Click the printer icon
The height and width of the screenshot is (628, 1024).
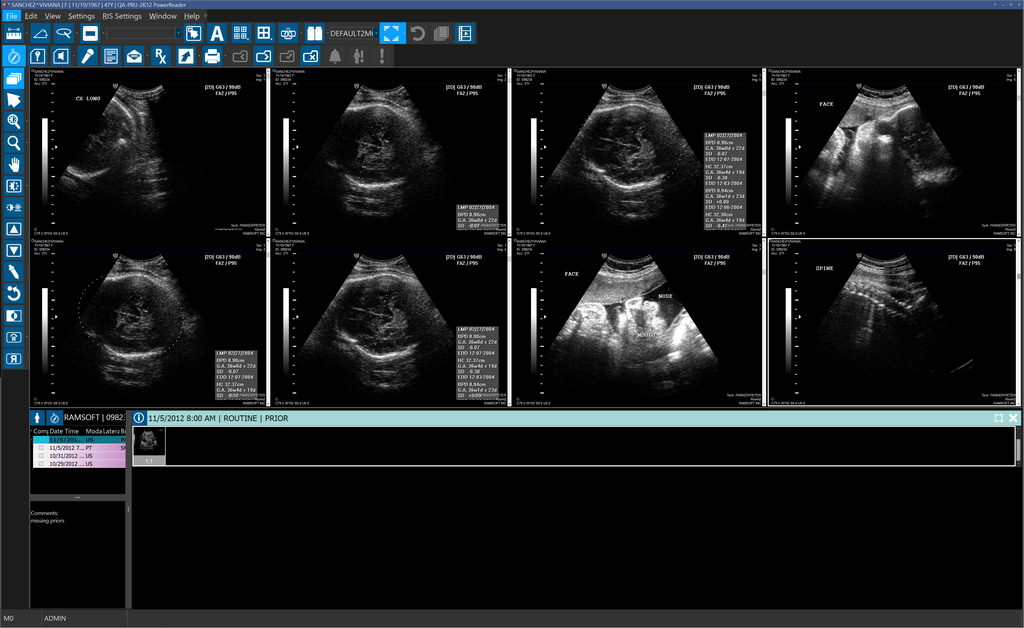click(212, 56)
